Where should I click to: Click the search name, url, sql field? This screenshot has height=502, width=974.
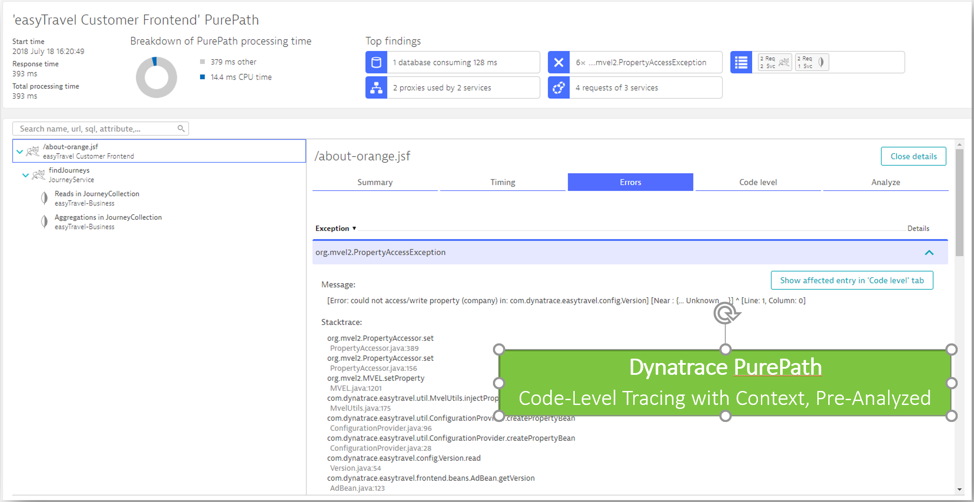[x=101, y=129]
